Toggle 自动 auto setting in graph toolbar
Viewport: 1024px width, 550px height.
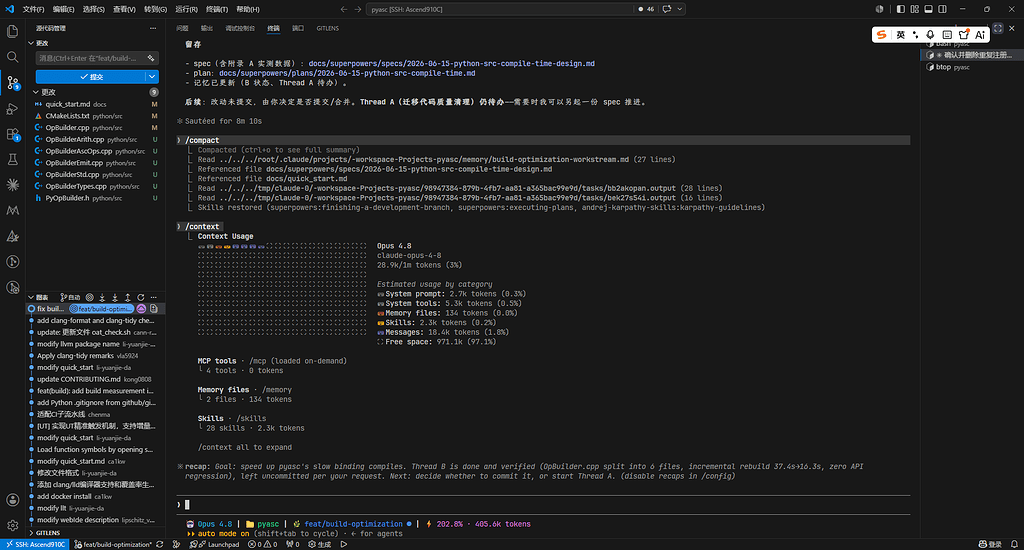(71, 297)
